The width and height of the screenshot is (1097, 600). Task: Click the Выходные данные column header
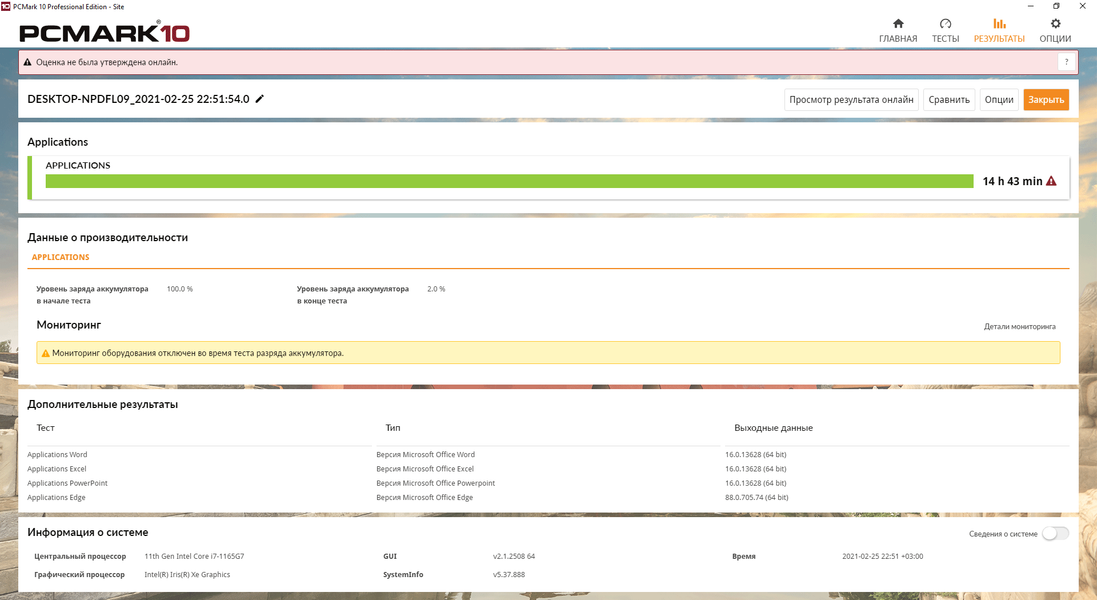tap(773, 428)
